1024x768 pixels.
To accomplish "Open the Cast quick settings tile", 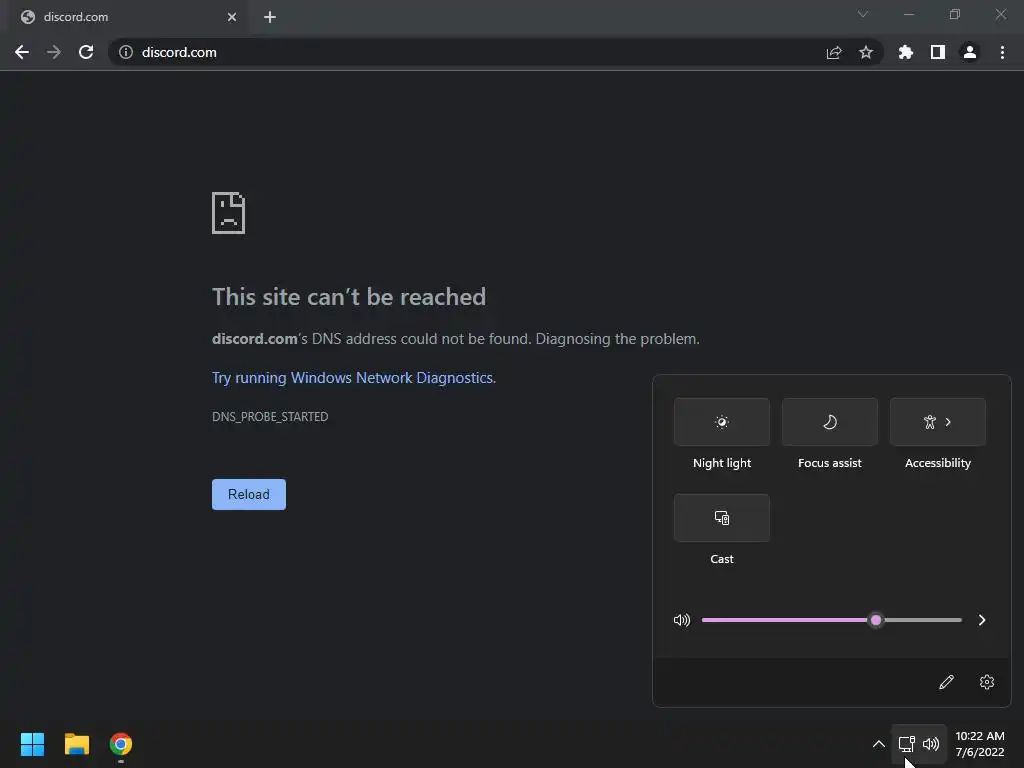I will click(x=722, y=518).
